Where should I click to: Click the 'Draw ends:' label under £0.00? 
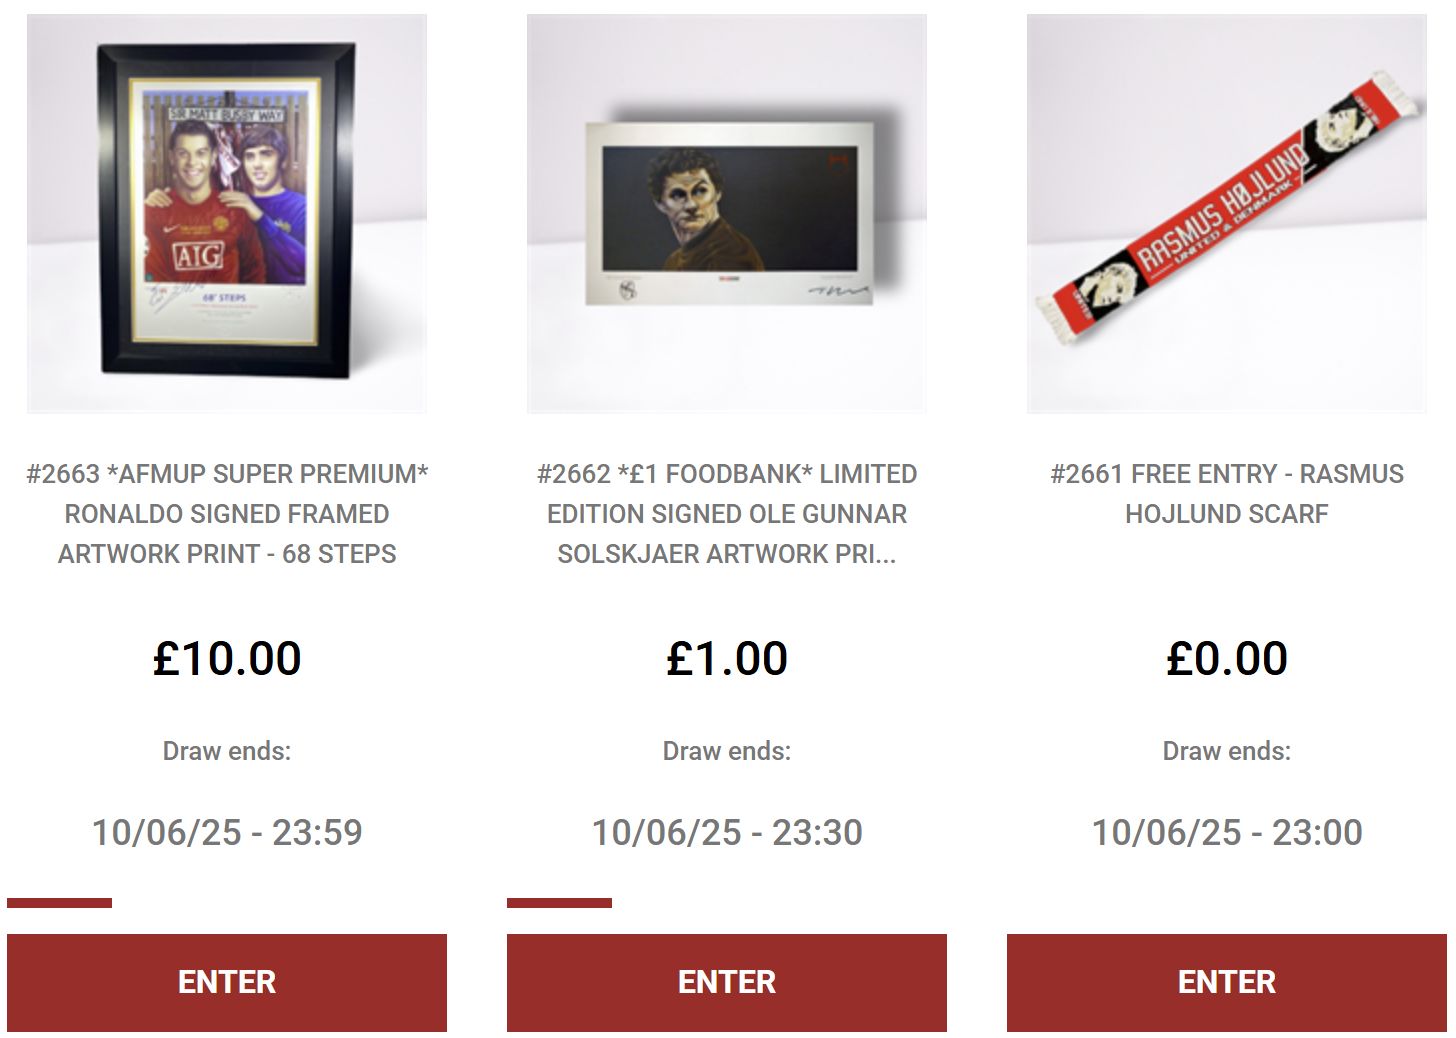click(x=1227, y=751)
